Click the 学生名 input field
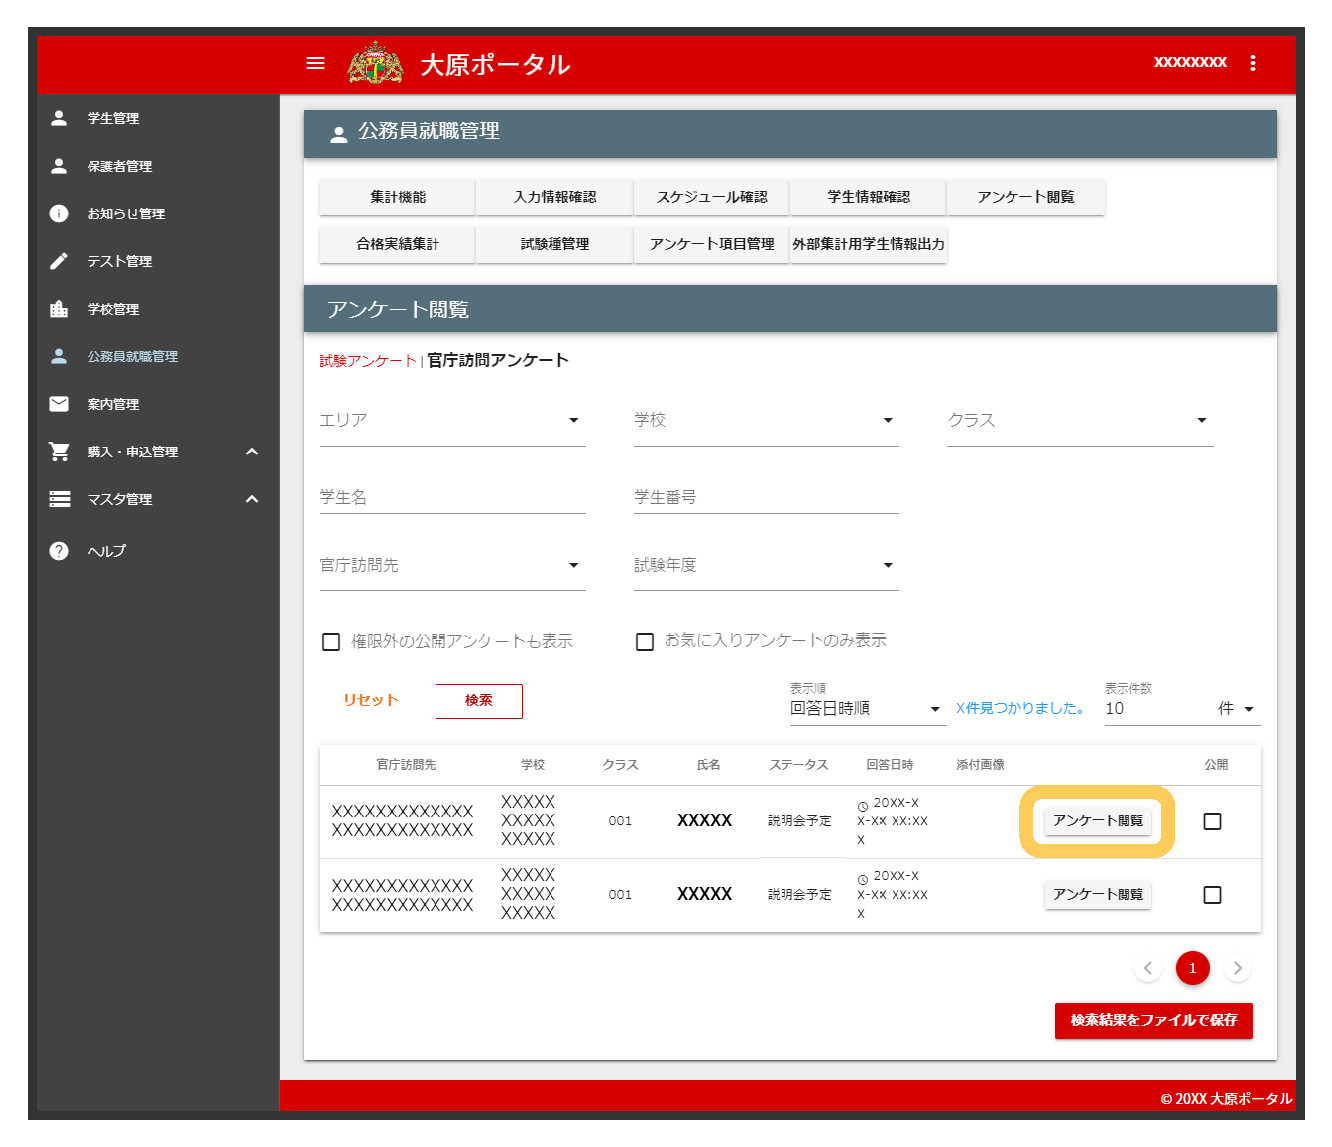 coord(452,498)
